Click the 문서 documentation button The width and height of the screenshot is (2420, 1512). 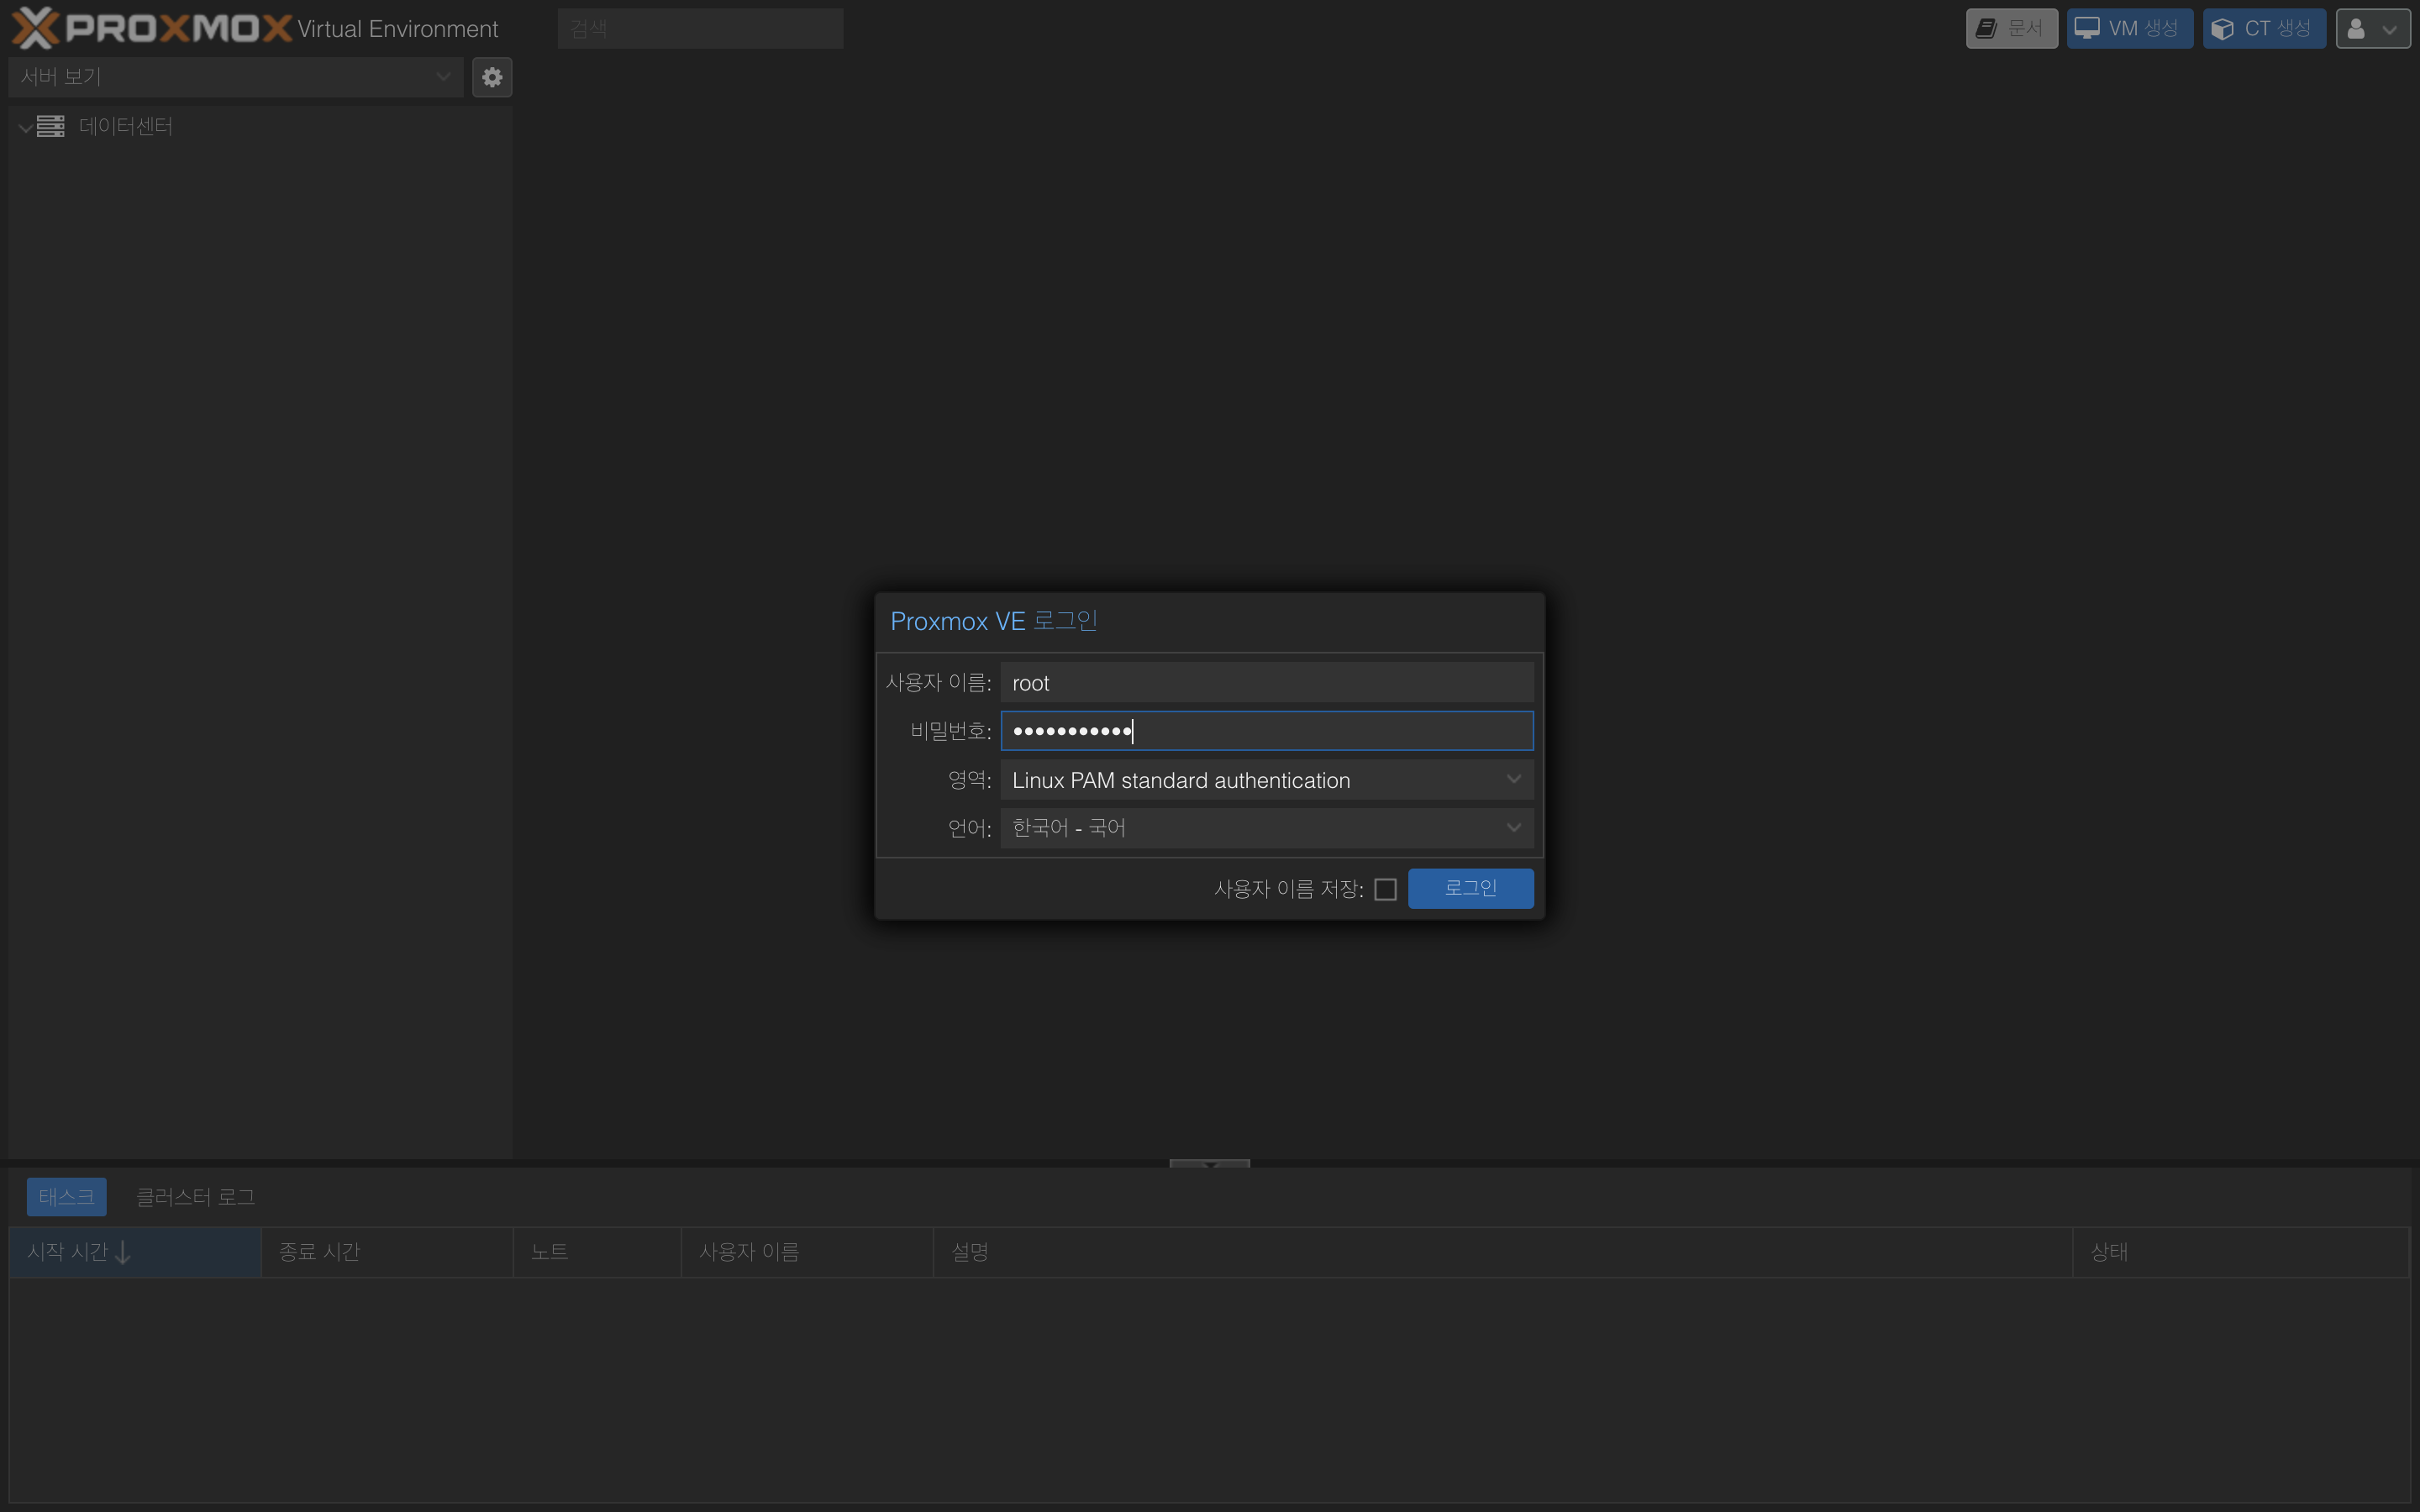2011,29
